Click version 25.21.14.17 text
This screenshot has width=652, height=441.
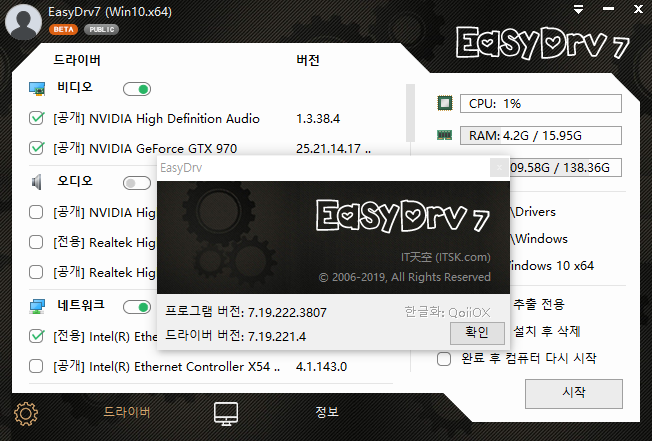click(x=333, y=148)
